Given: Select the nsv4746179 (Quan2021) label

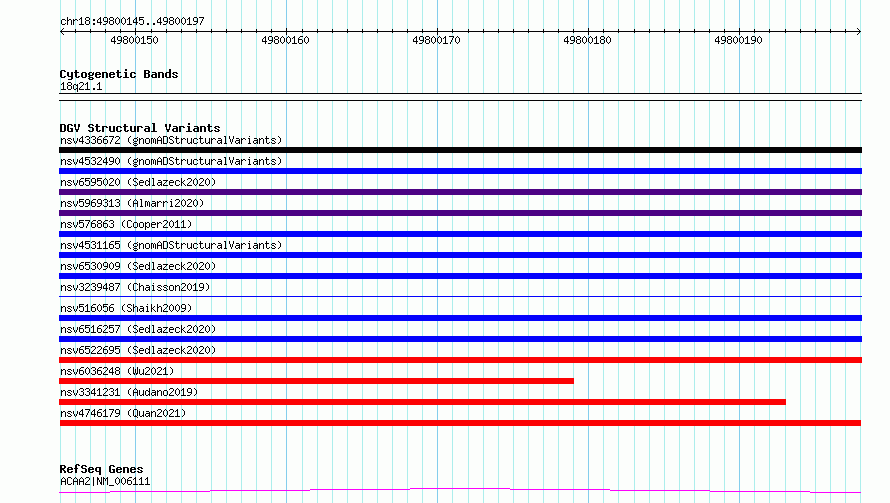Looking at the screenshot, I should pyautogui.click(x=123, y=413).
